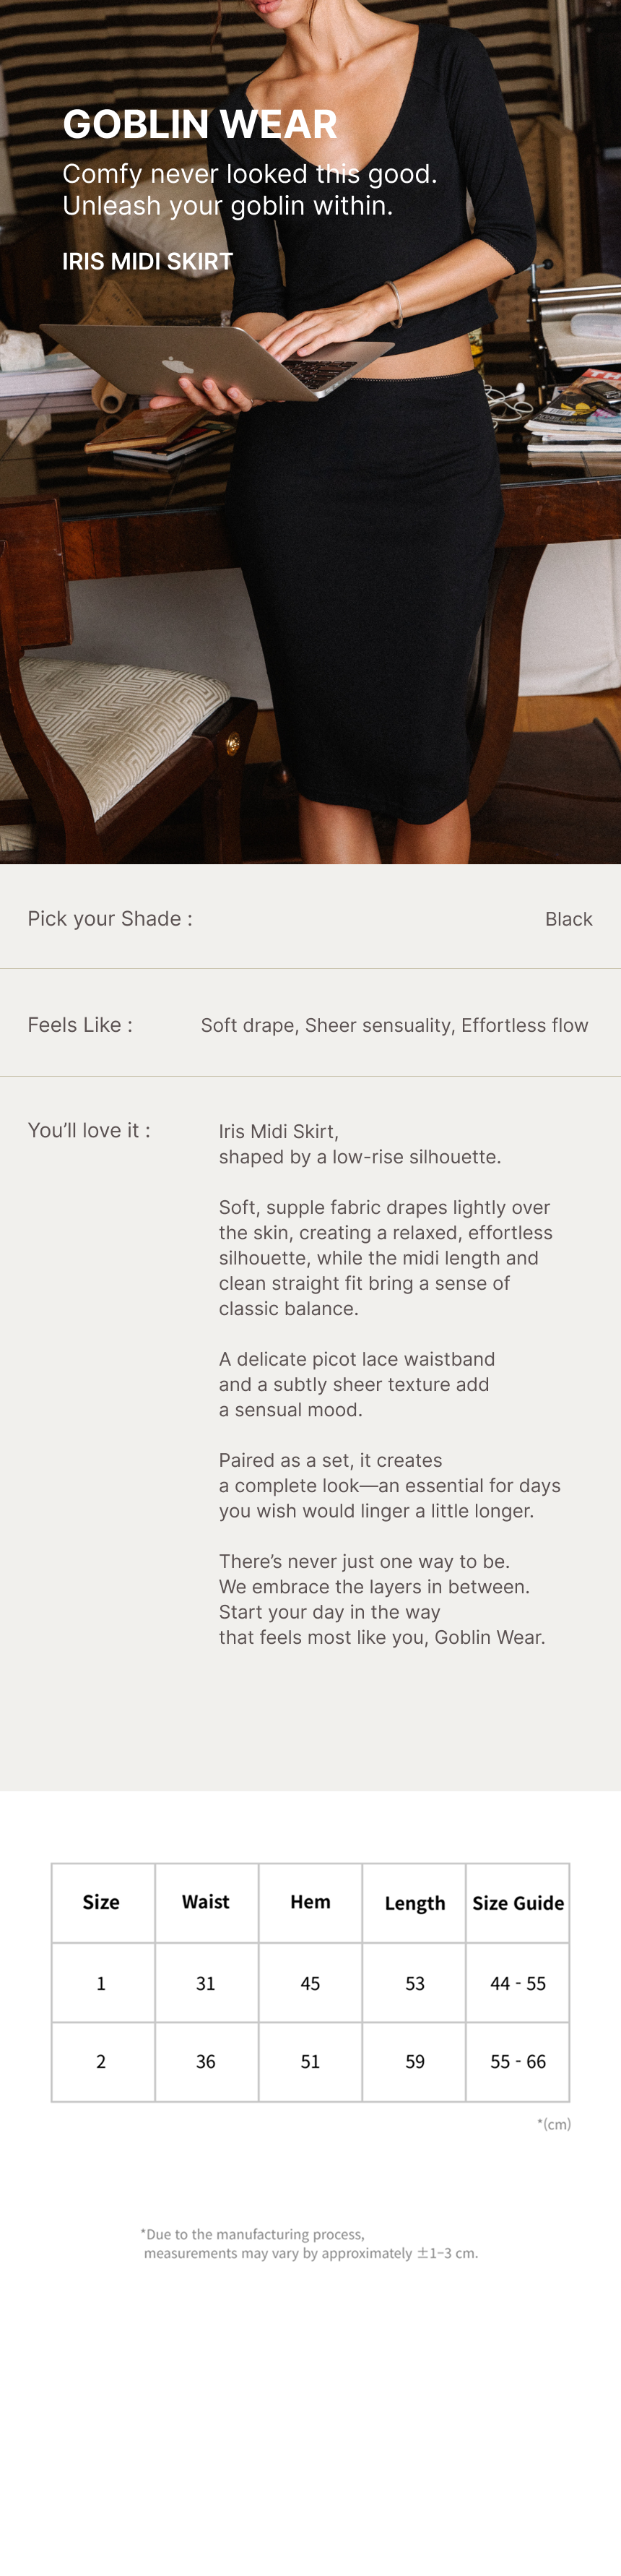Select the Hem column header
The image size is (621, 2576).
click(310, 1902)
